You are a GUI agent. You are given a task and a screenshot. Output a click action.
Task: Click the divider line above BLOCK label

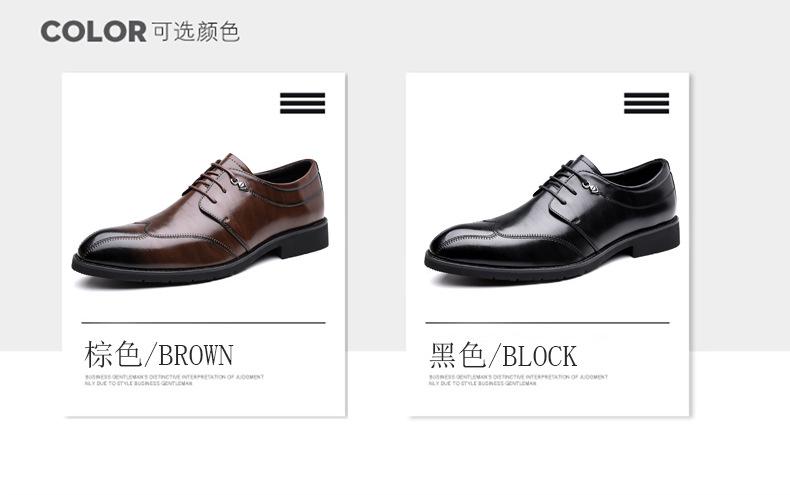click(548, 322)
